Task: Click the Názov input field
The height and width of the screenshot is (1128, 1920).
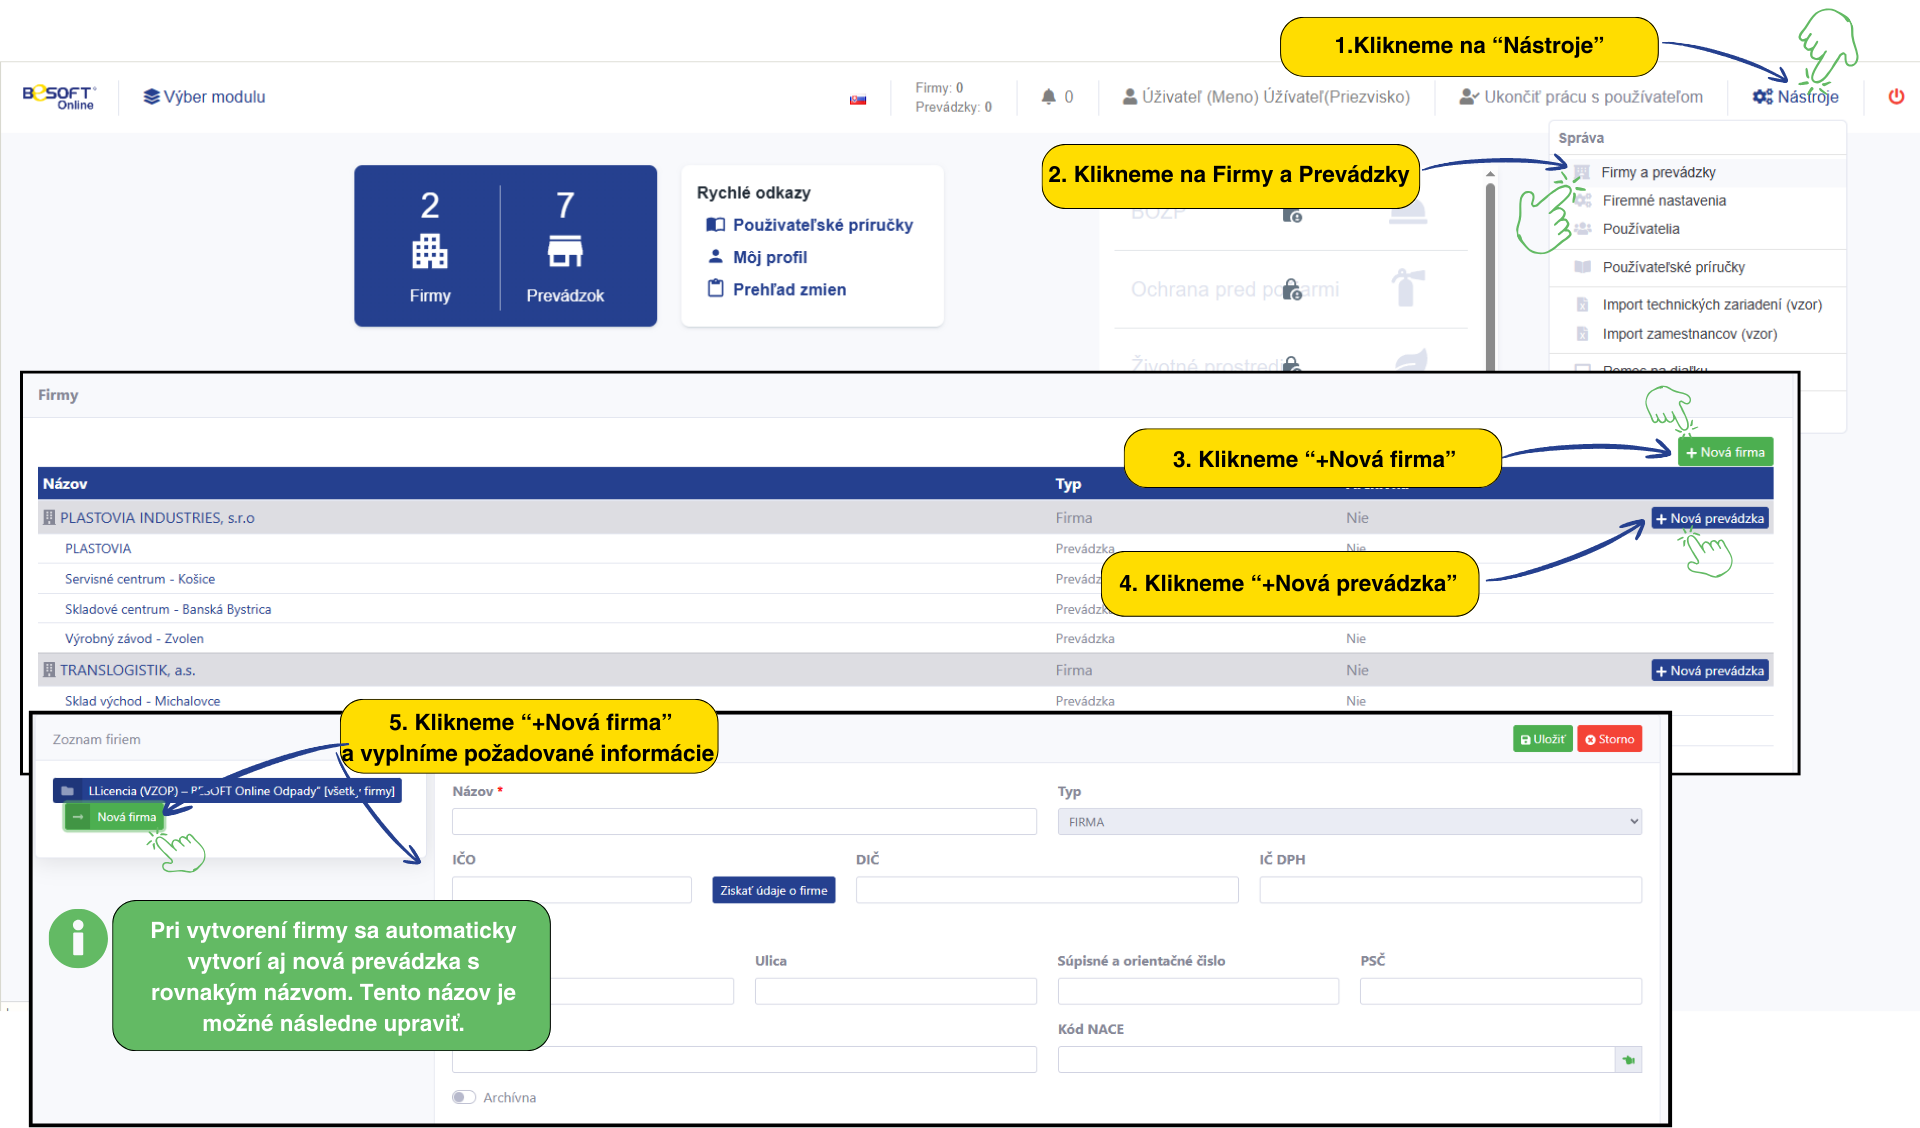Action: click(x=743, y=822)
